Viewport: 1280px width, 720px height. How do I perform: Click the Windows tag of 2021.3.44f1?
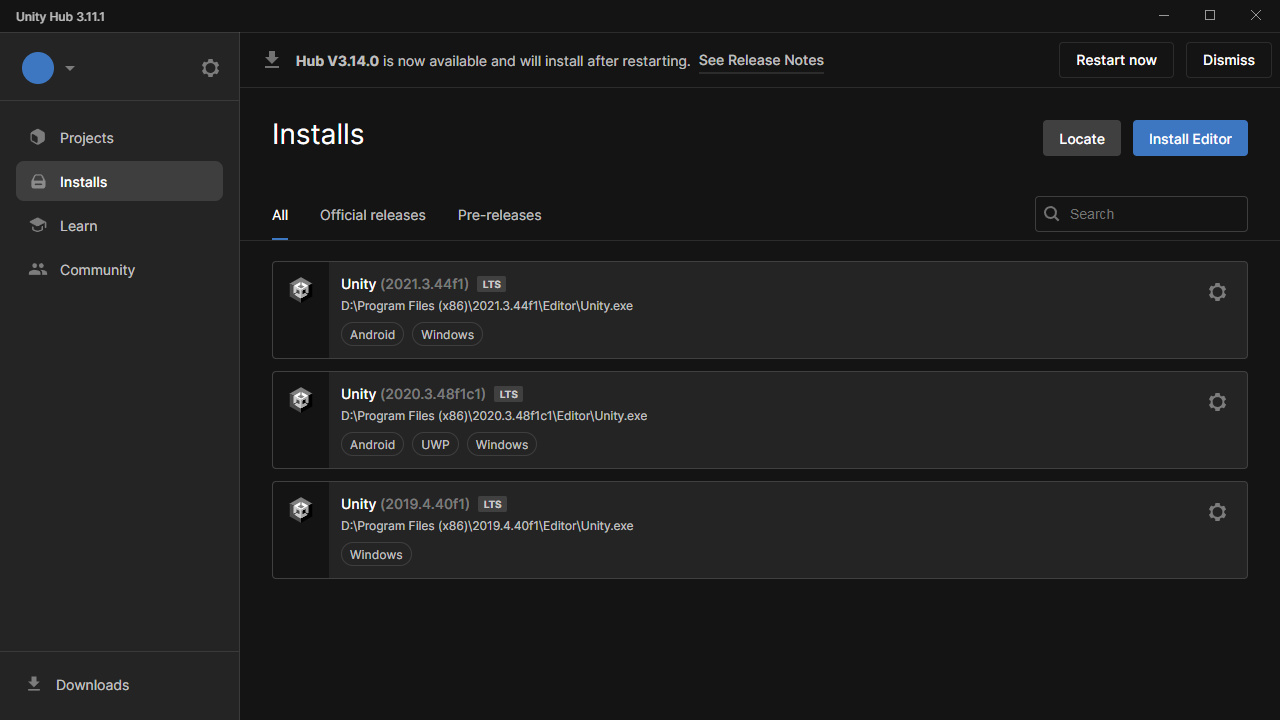tap(447, 335)
